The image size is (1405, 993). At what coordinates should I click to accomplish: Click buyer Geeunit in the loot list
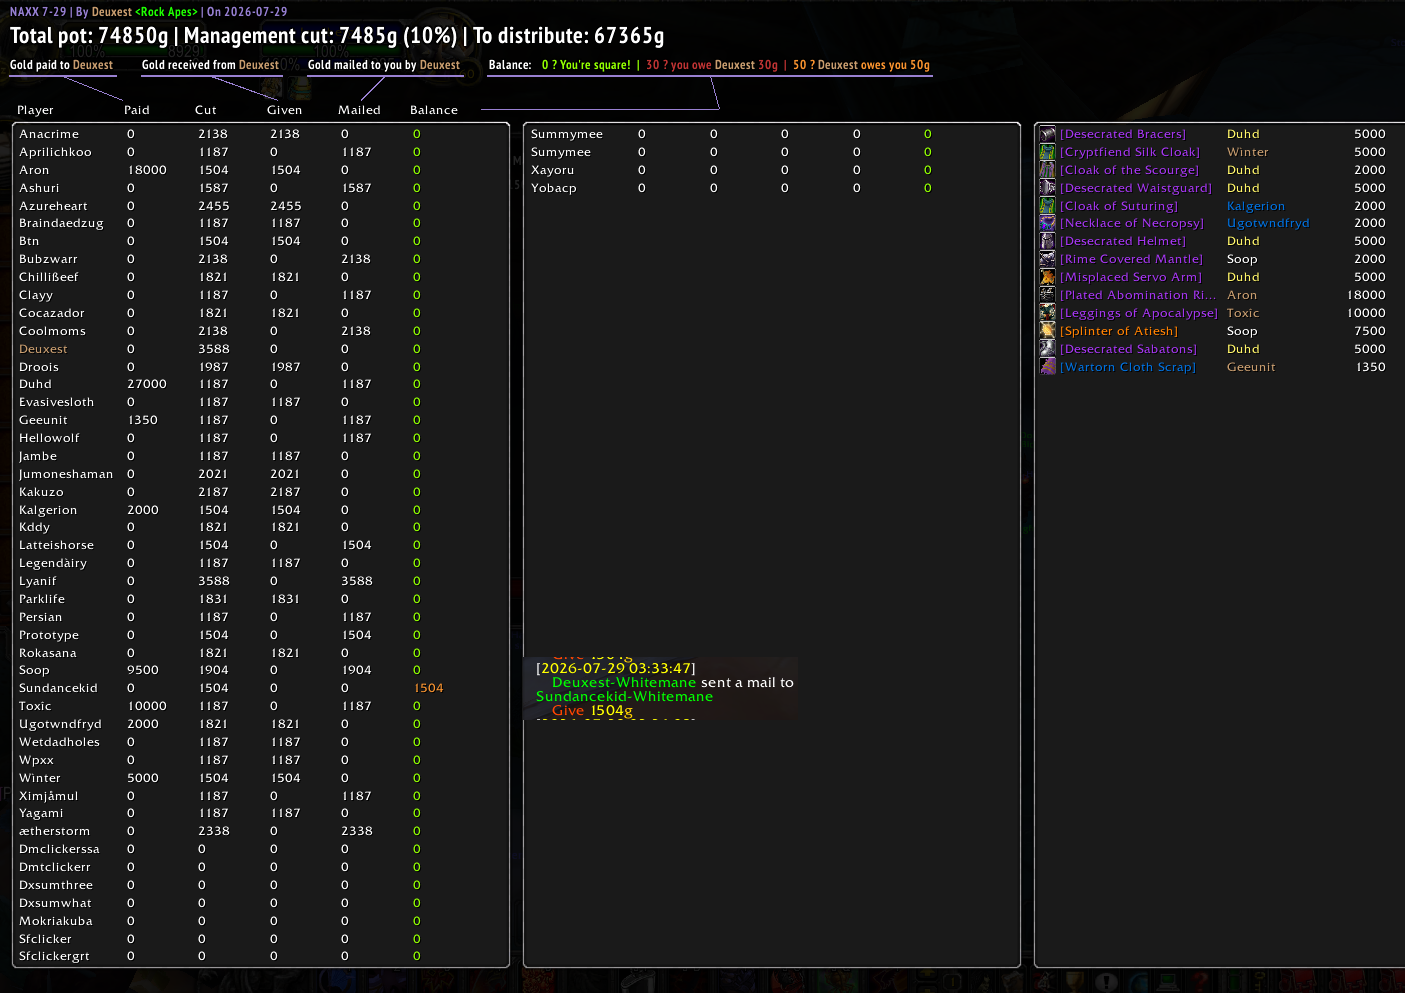1251,367
